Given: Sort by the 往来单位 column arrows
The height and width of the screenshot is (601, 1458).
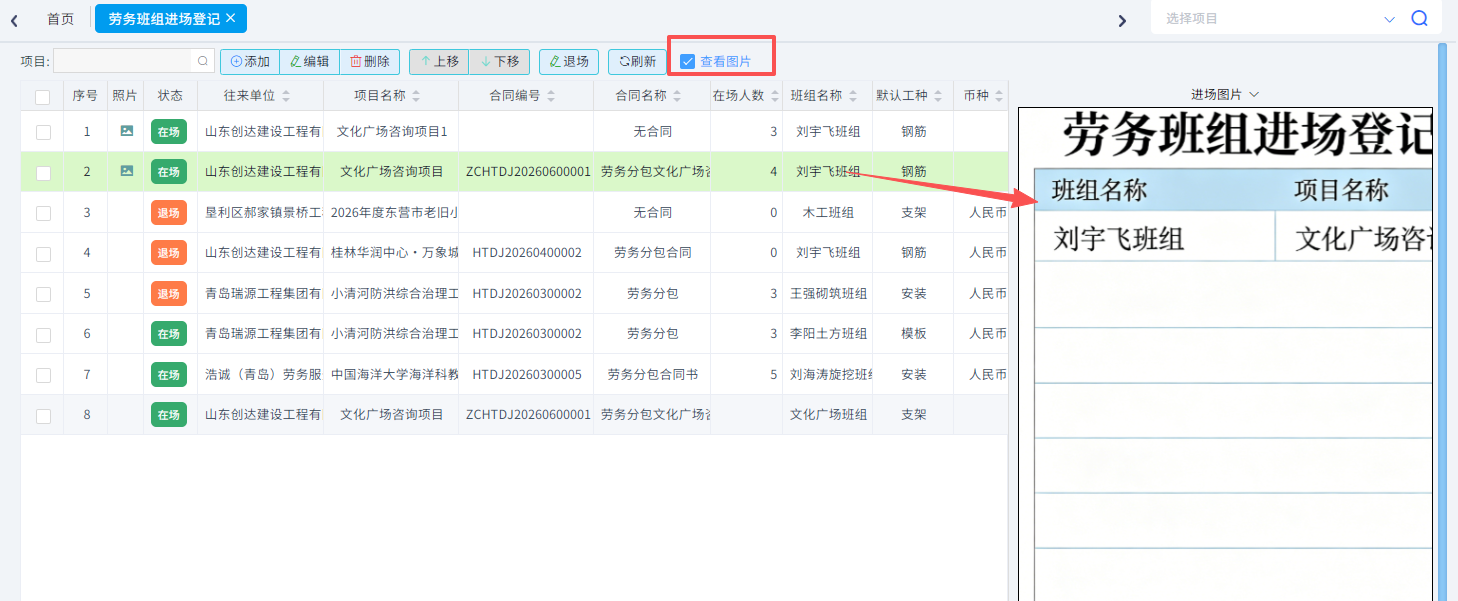Looking at the screenshot, I should coord(286,96).
